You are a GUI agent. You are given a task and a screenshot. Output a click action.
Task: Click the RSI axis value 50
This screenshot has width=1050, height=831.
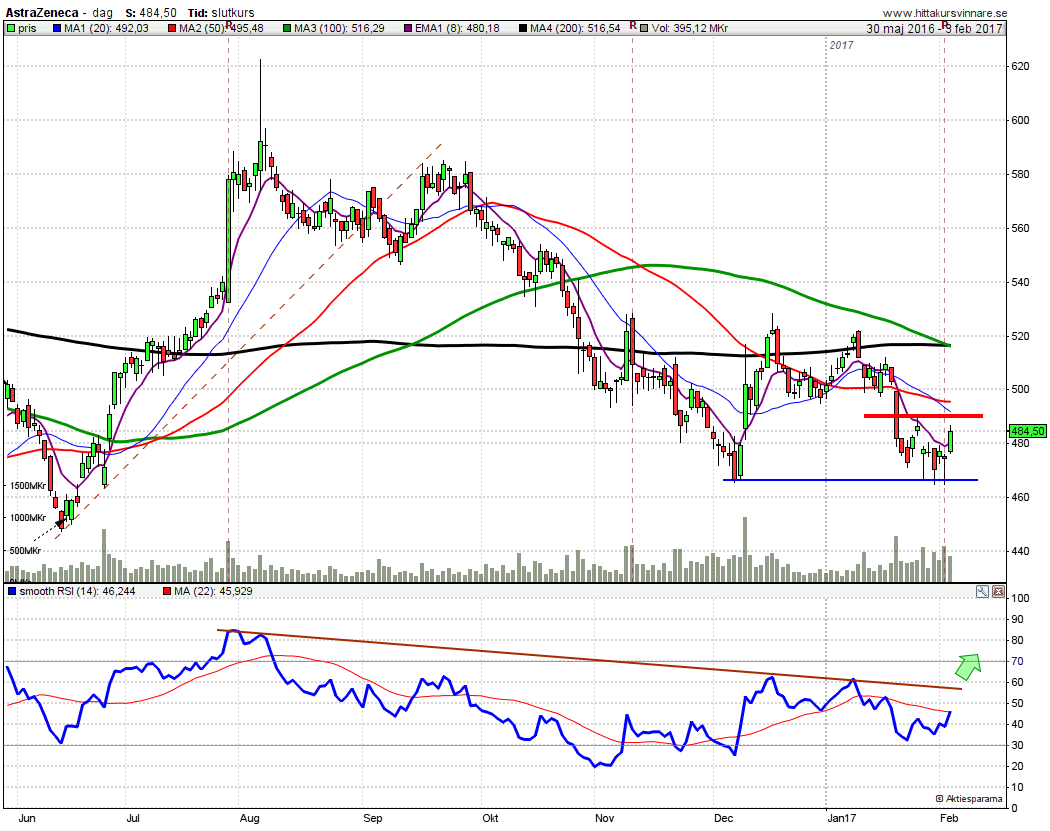pyautogui.click(x=1017, y=703)
